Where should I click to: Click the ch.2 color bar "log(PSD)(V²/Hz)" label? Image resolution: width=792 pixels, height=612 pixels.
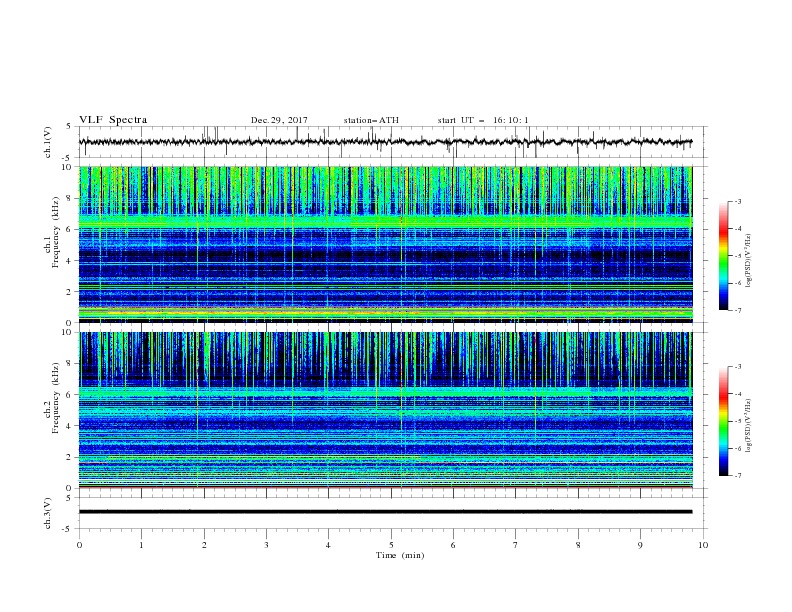[x=749, y=425]
